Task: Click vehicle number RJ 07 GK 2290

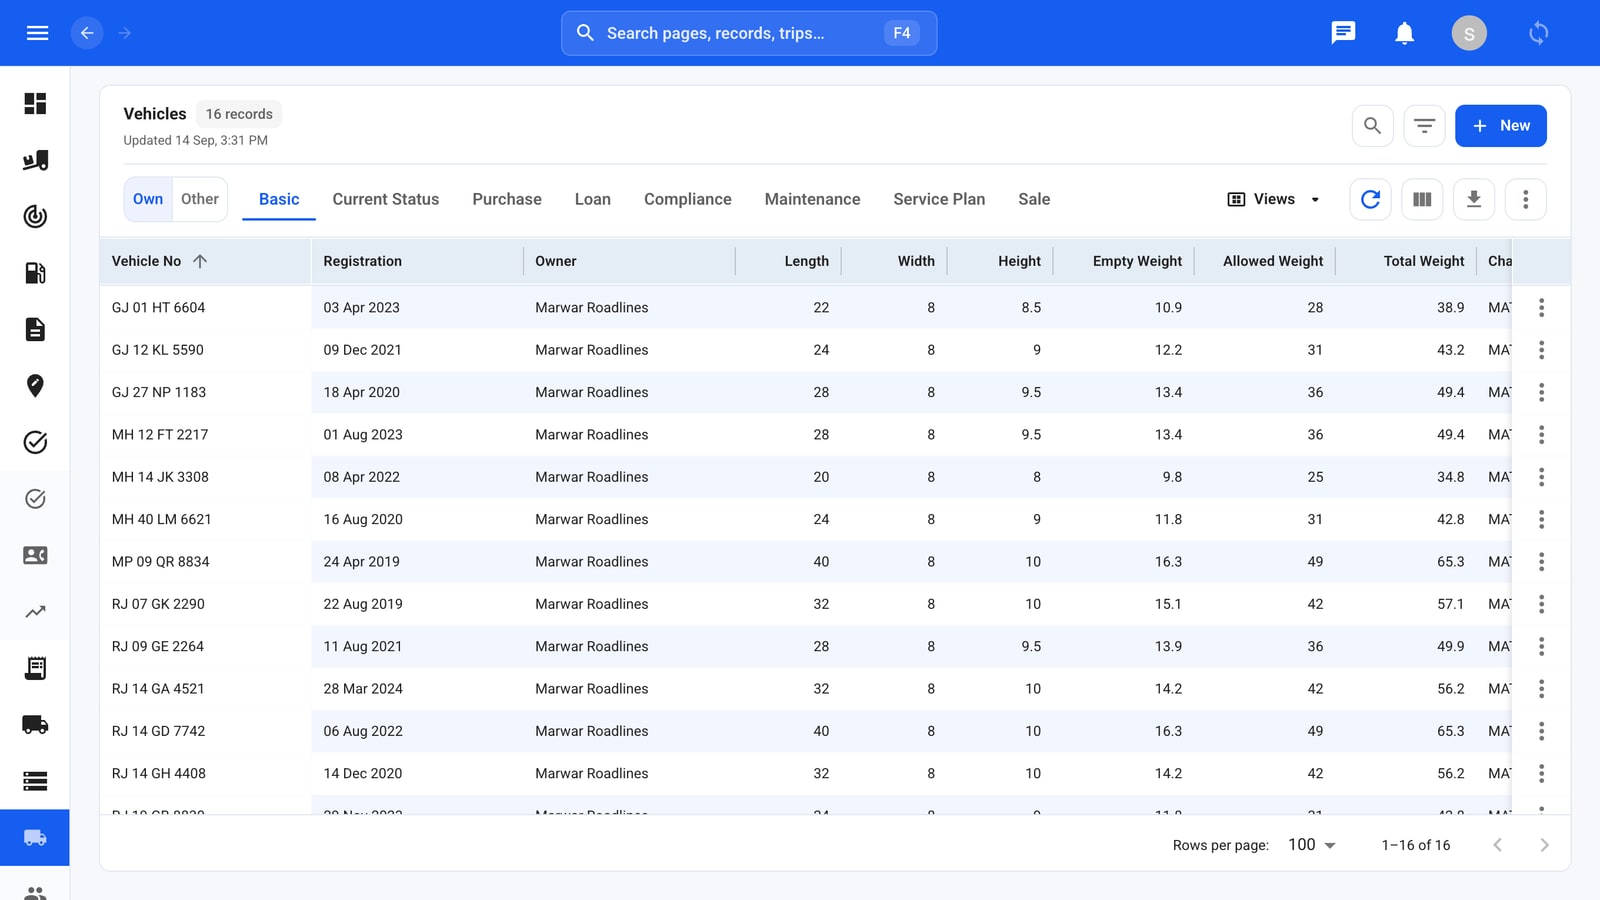Action: (158, 604)
